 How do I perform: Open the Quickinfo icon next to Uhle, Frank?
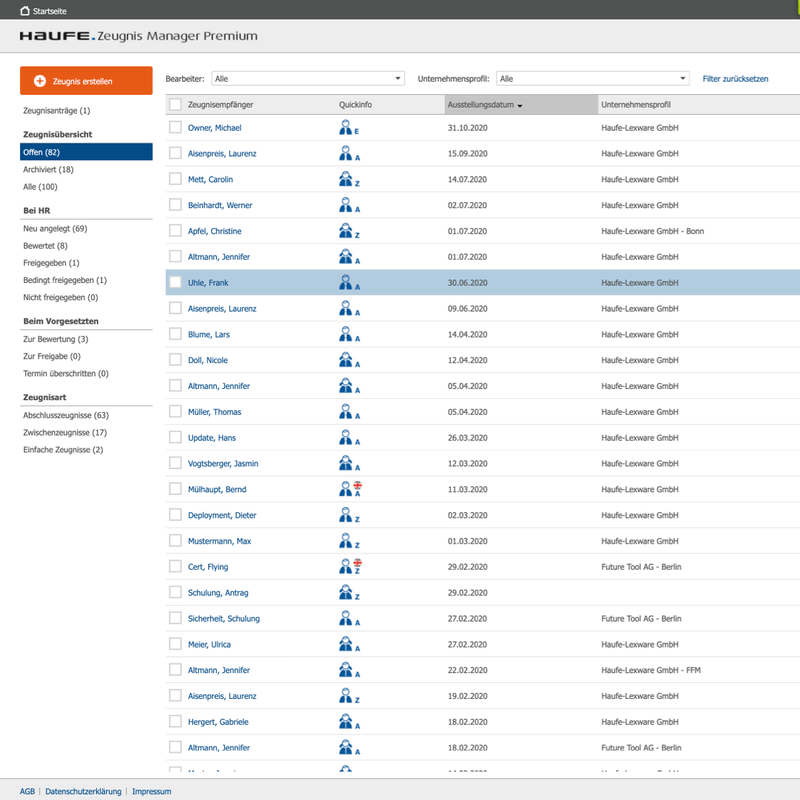tap(347, 282)
